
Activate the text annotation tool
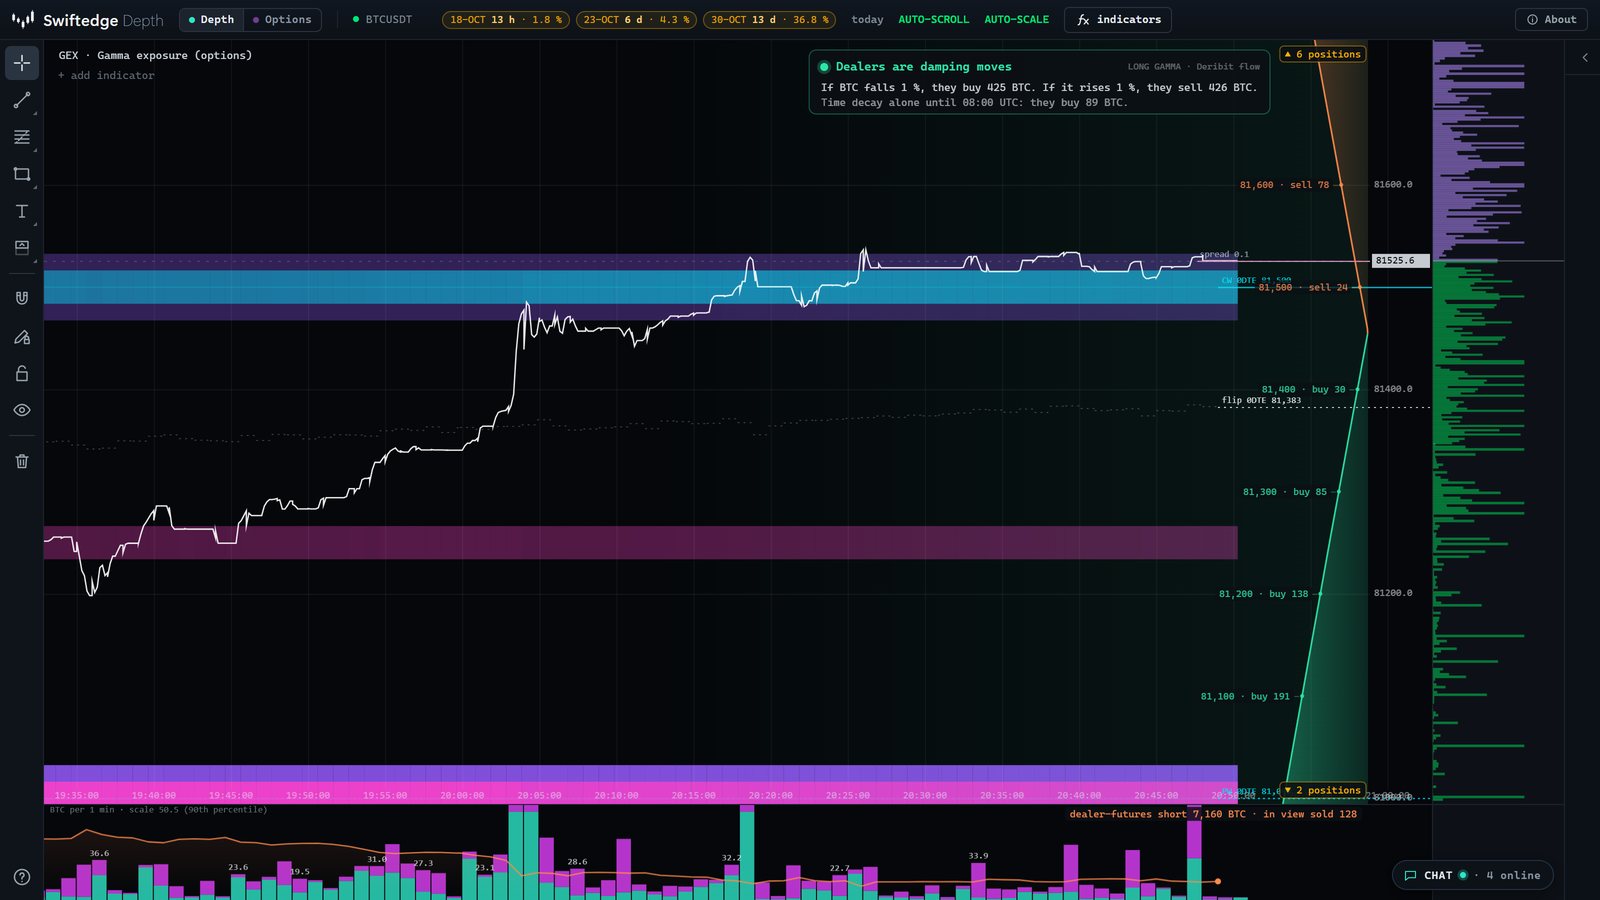click(x=22, y=211)
